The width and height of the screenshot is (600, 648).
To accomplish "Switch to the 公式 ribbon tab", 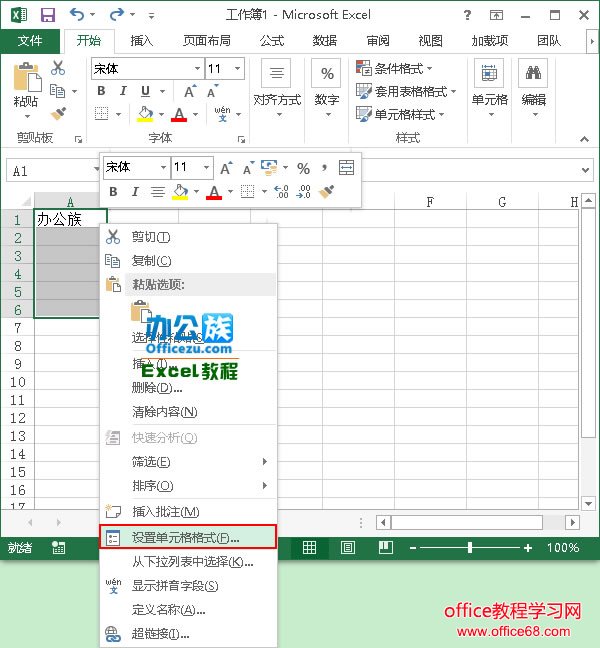I will [271, 40].
